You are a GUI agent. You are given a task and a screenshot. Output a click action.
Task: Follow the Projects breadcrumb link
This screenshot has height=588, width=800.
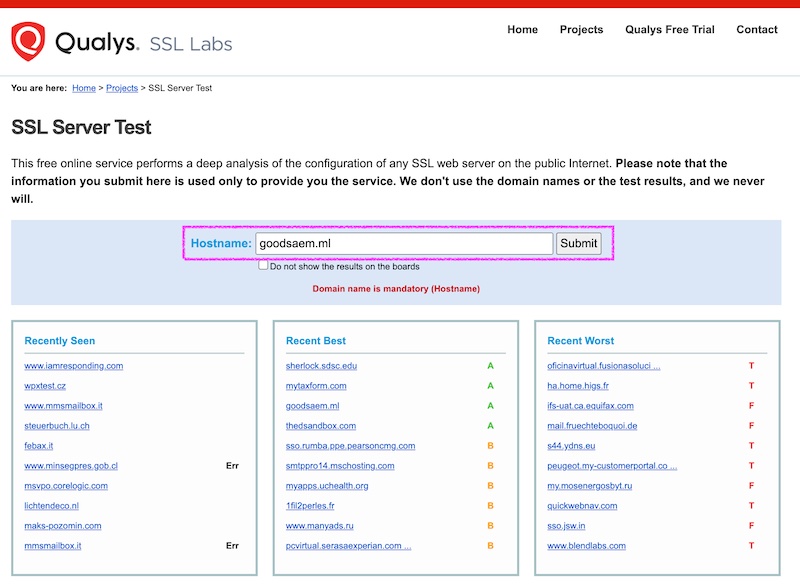pos(122,88)
